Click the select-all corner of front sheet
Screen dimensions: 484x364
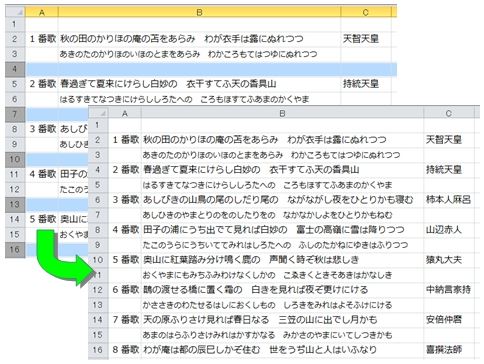(98, 113)
